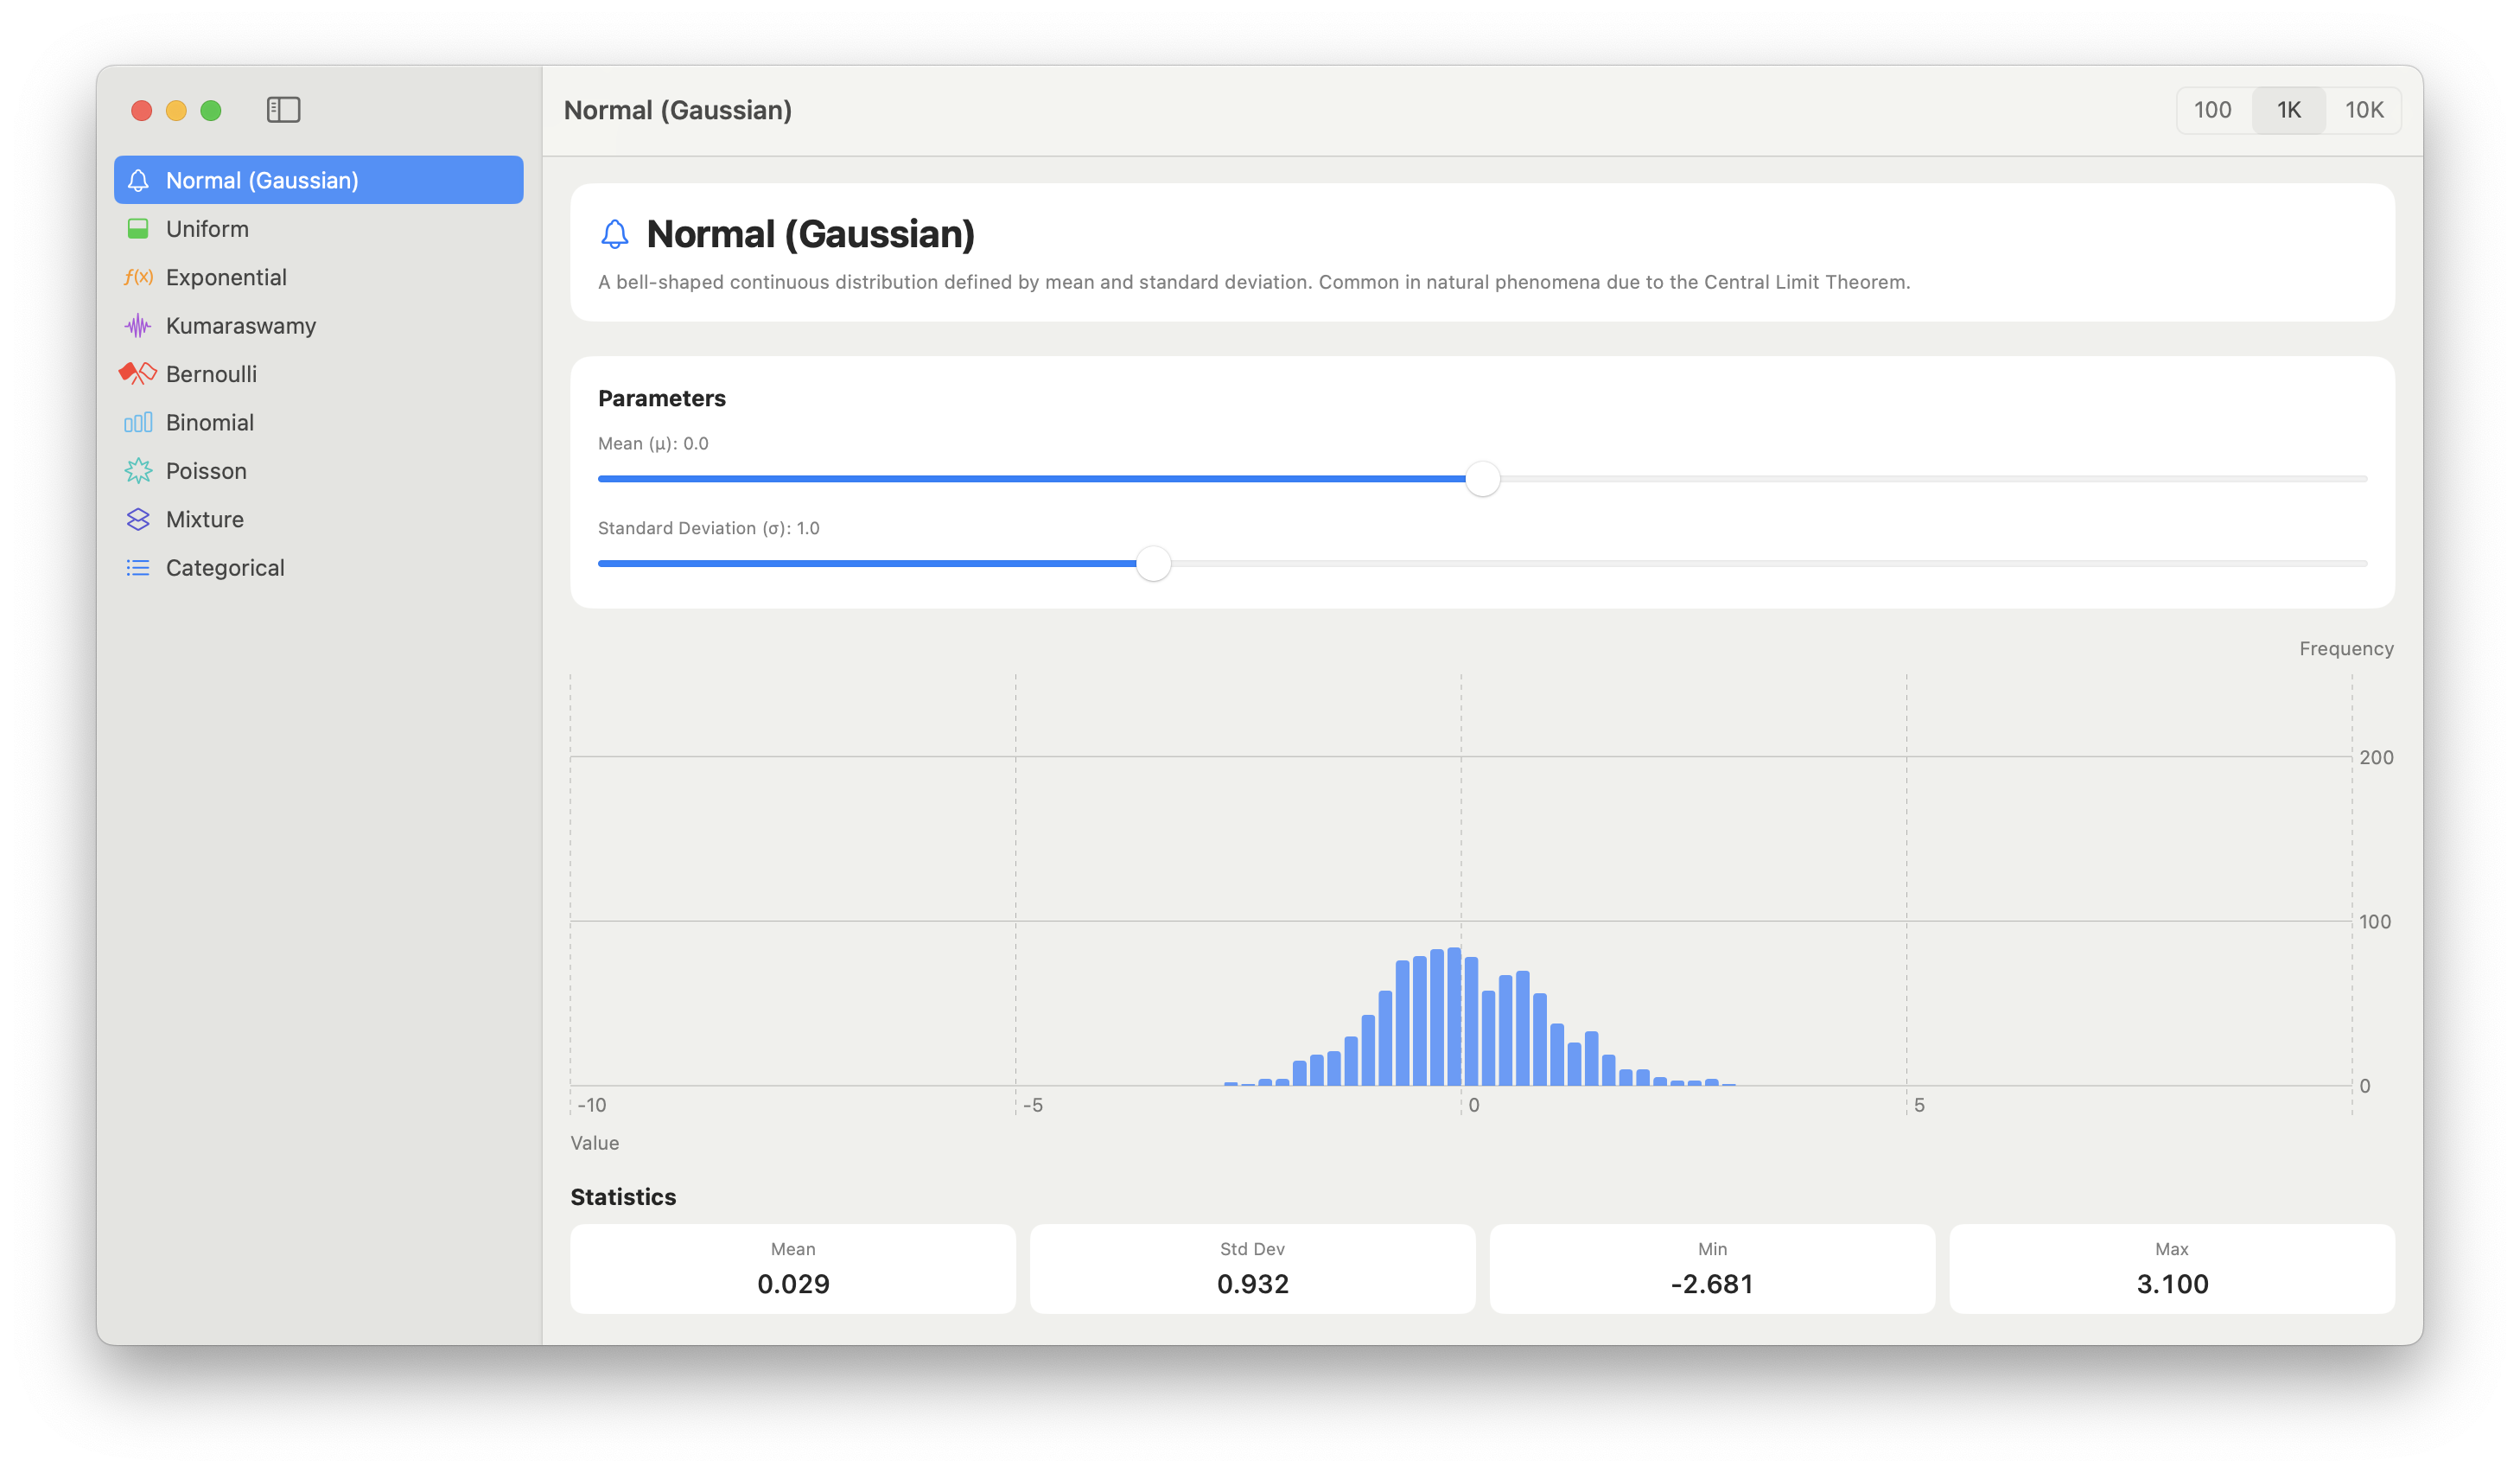Viewport: 2520px width, 1473px height.
Task: Click the Mixture layers icon
Action: (138, 519)
